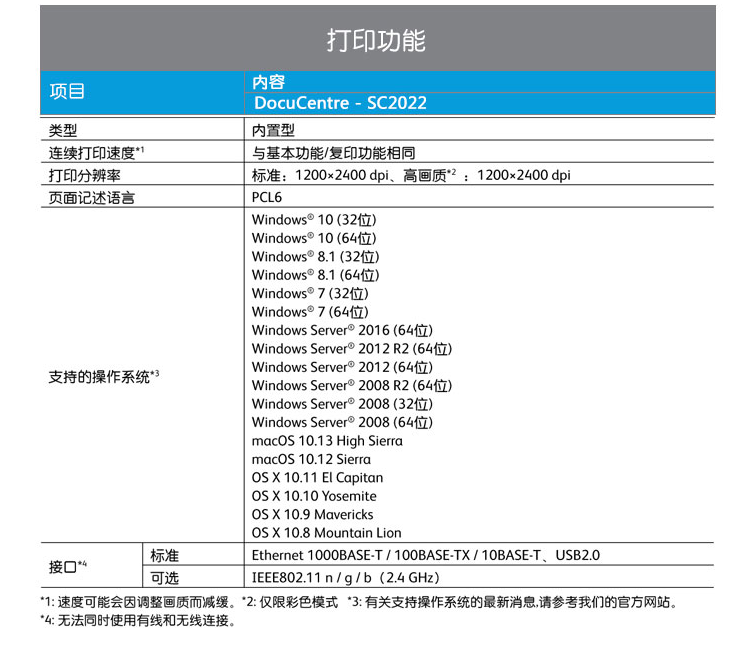Select the OS X 10.10 Yosemite entry
This screenshot has height=650, width=750.
pos(314,496)
